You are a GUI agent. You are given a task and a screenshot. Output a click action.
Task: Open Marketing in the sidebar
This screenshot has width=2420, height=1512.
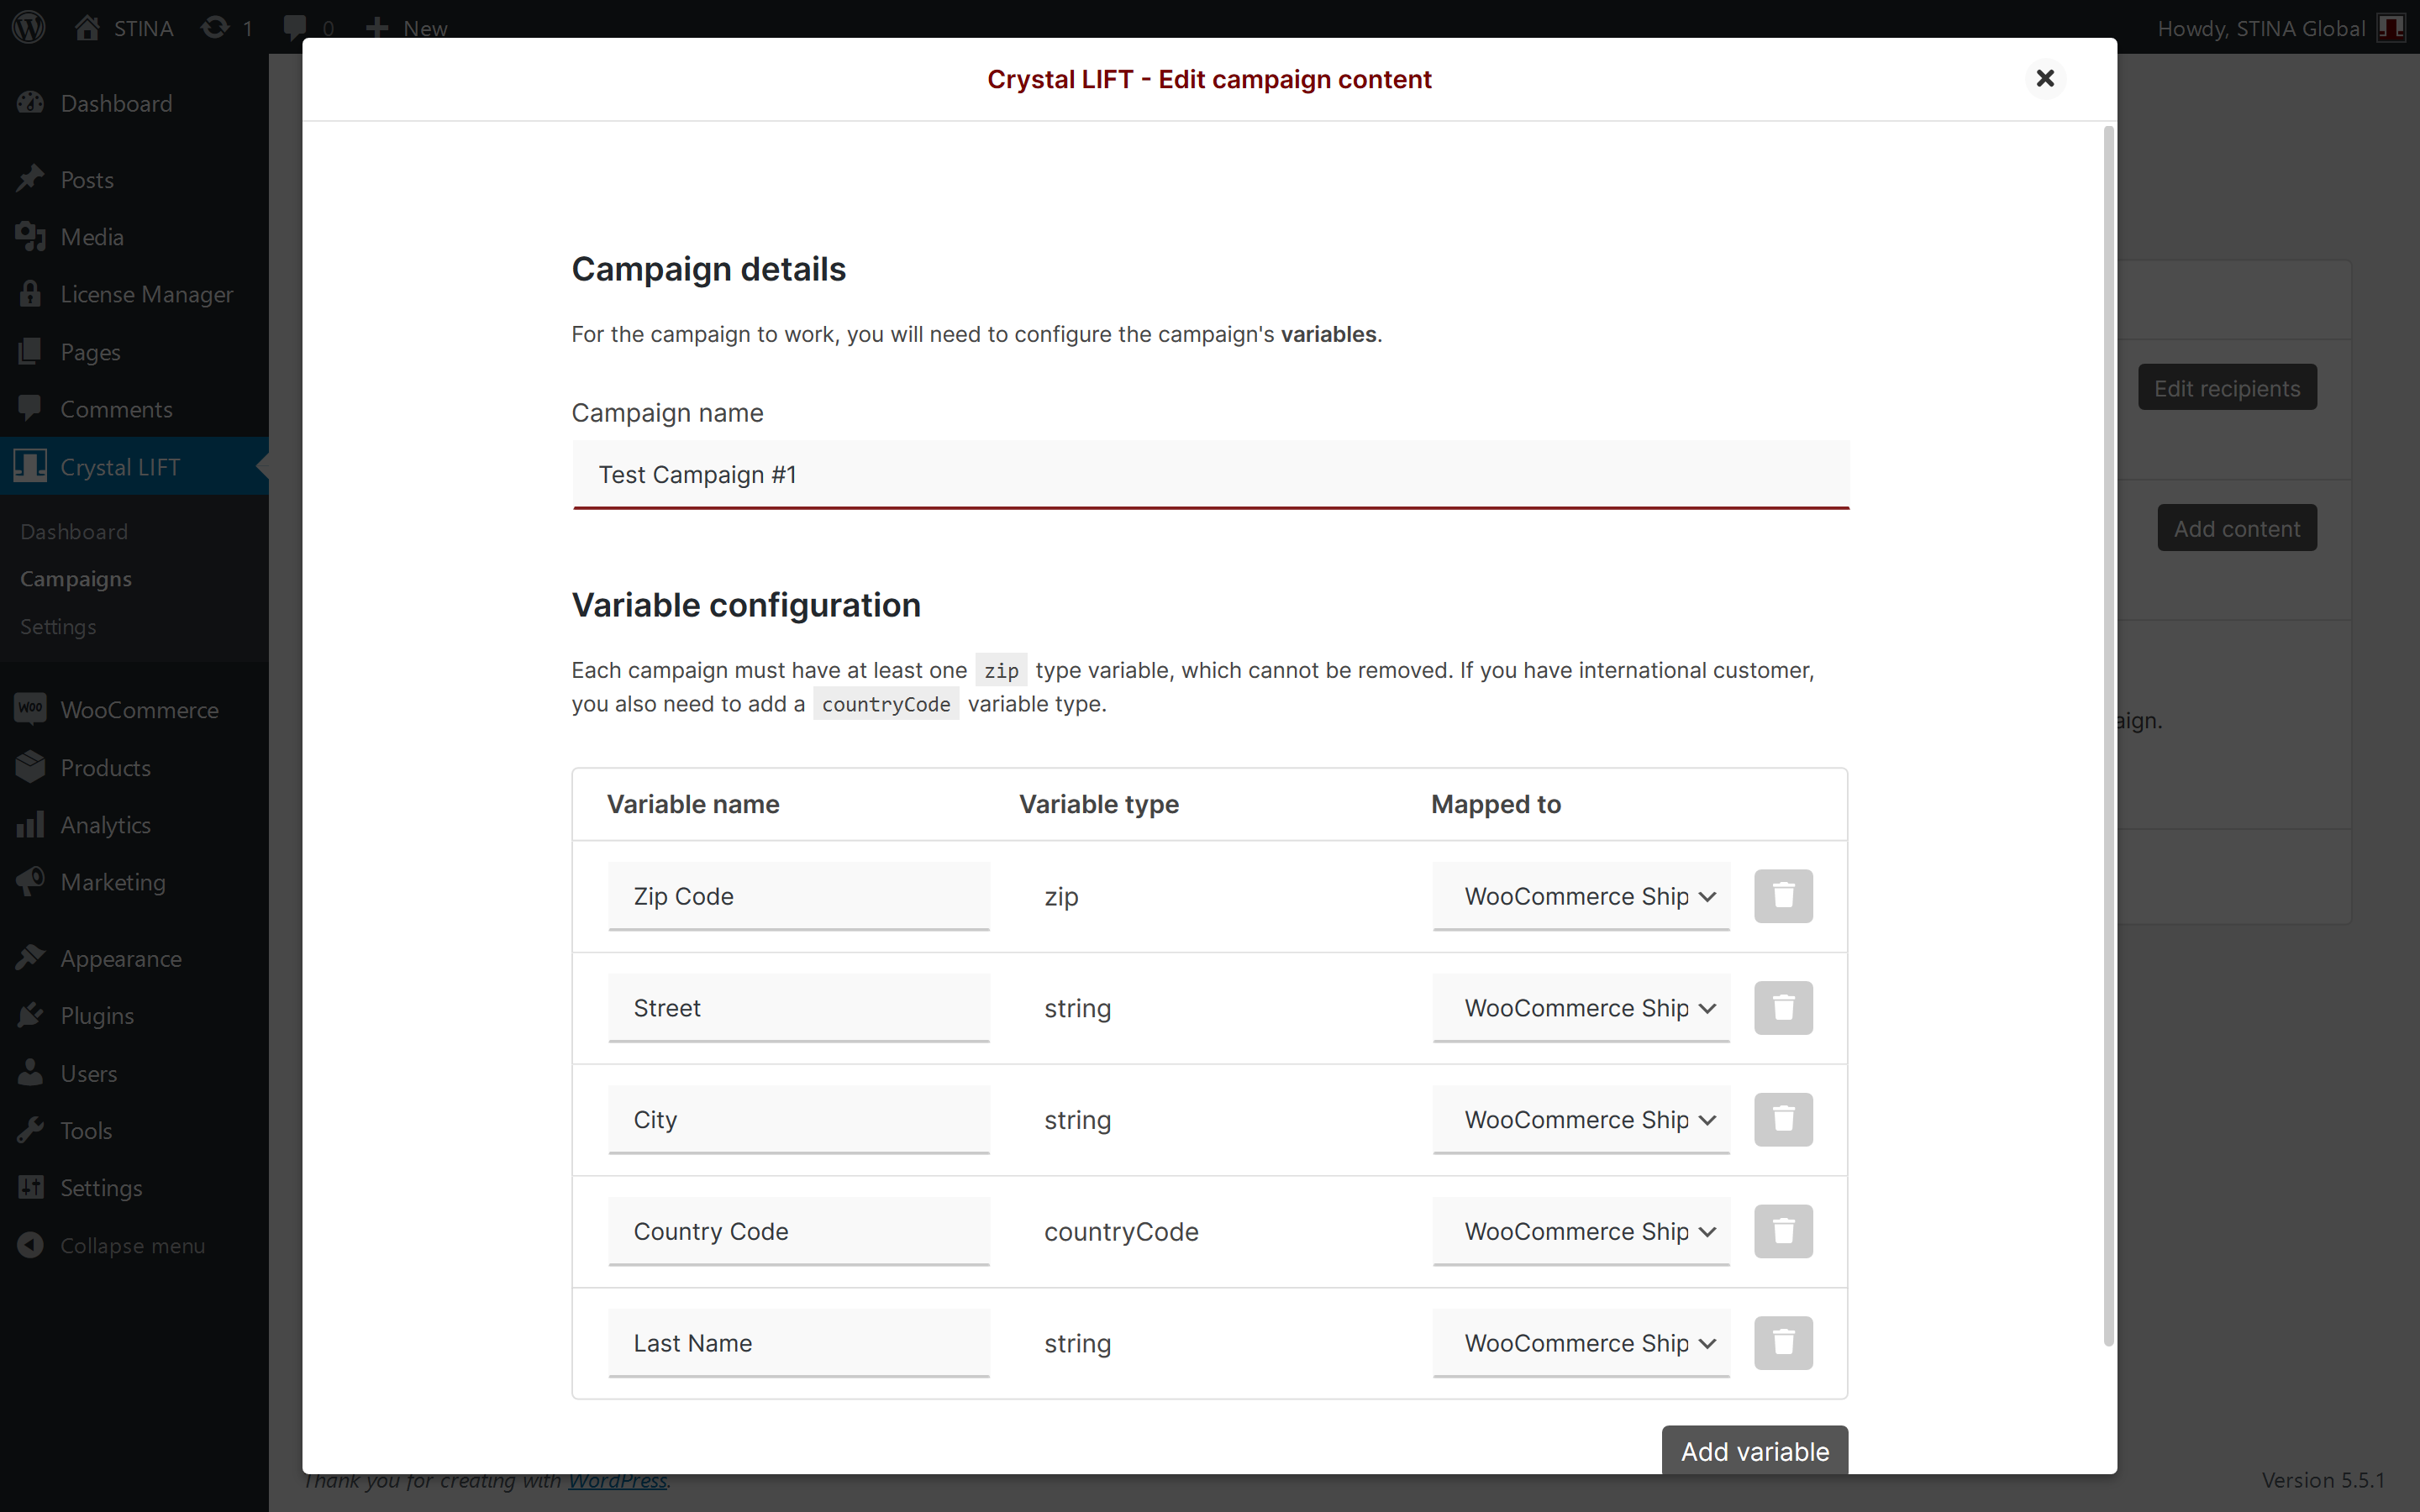(x=134, y=882)
